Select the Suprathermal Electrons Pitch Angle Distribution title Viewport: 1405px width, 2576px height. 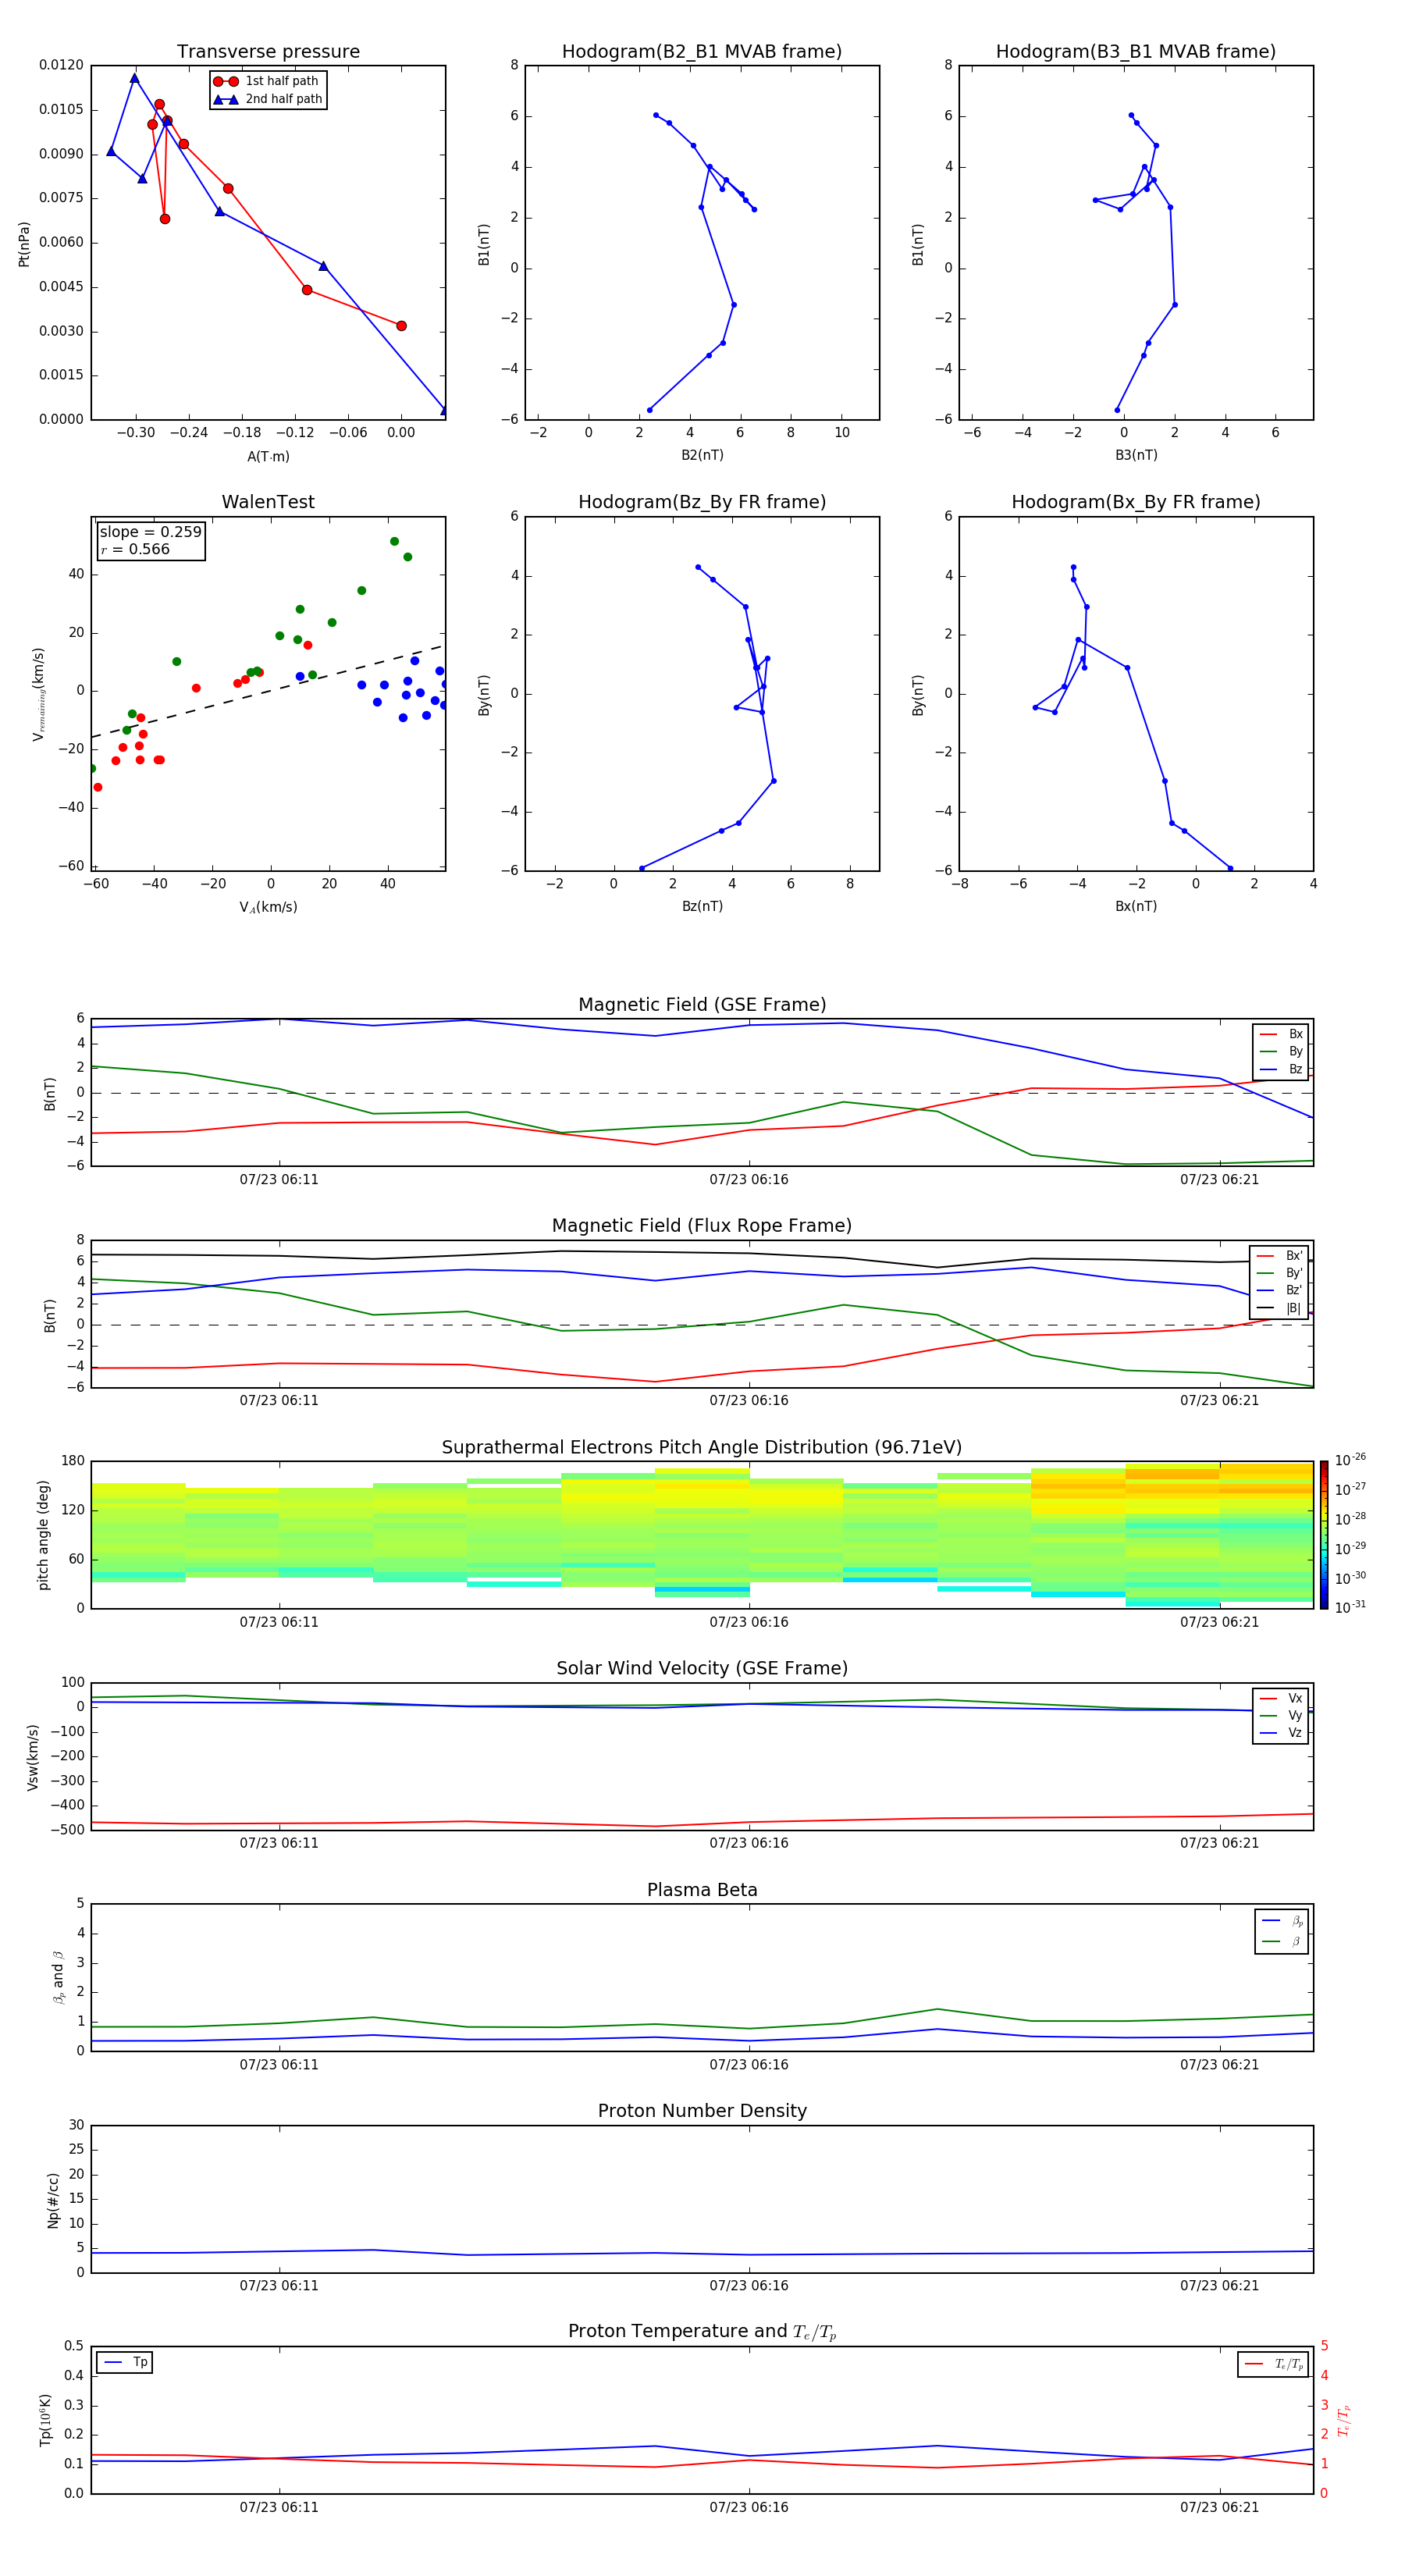pos(702,1448)
